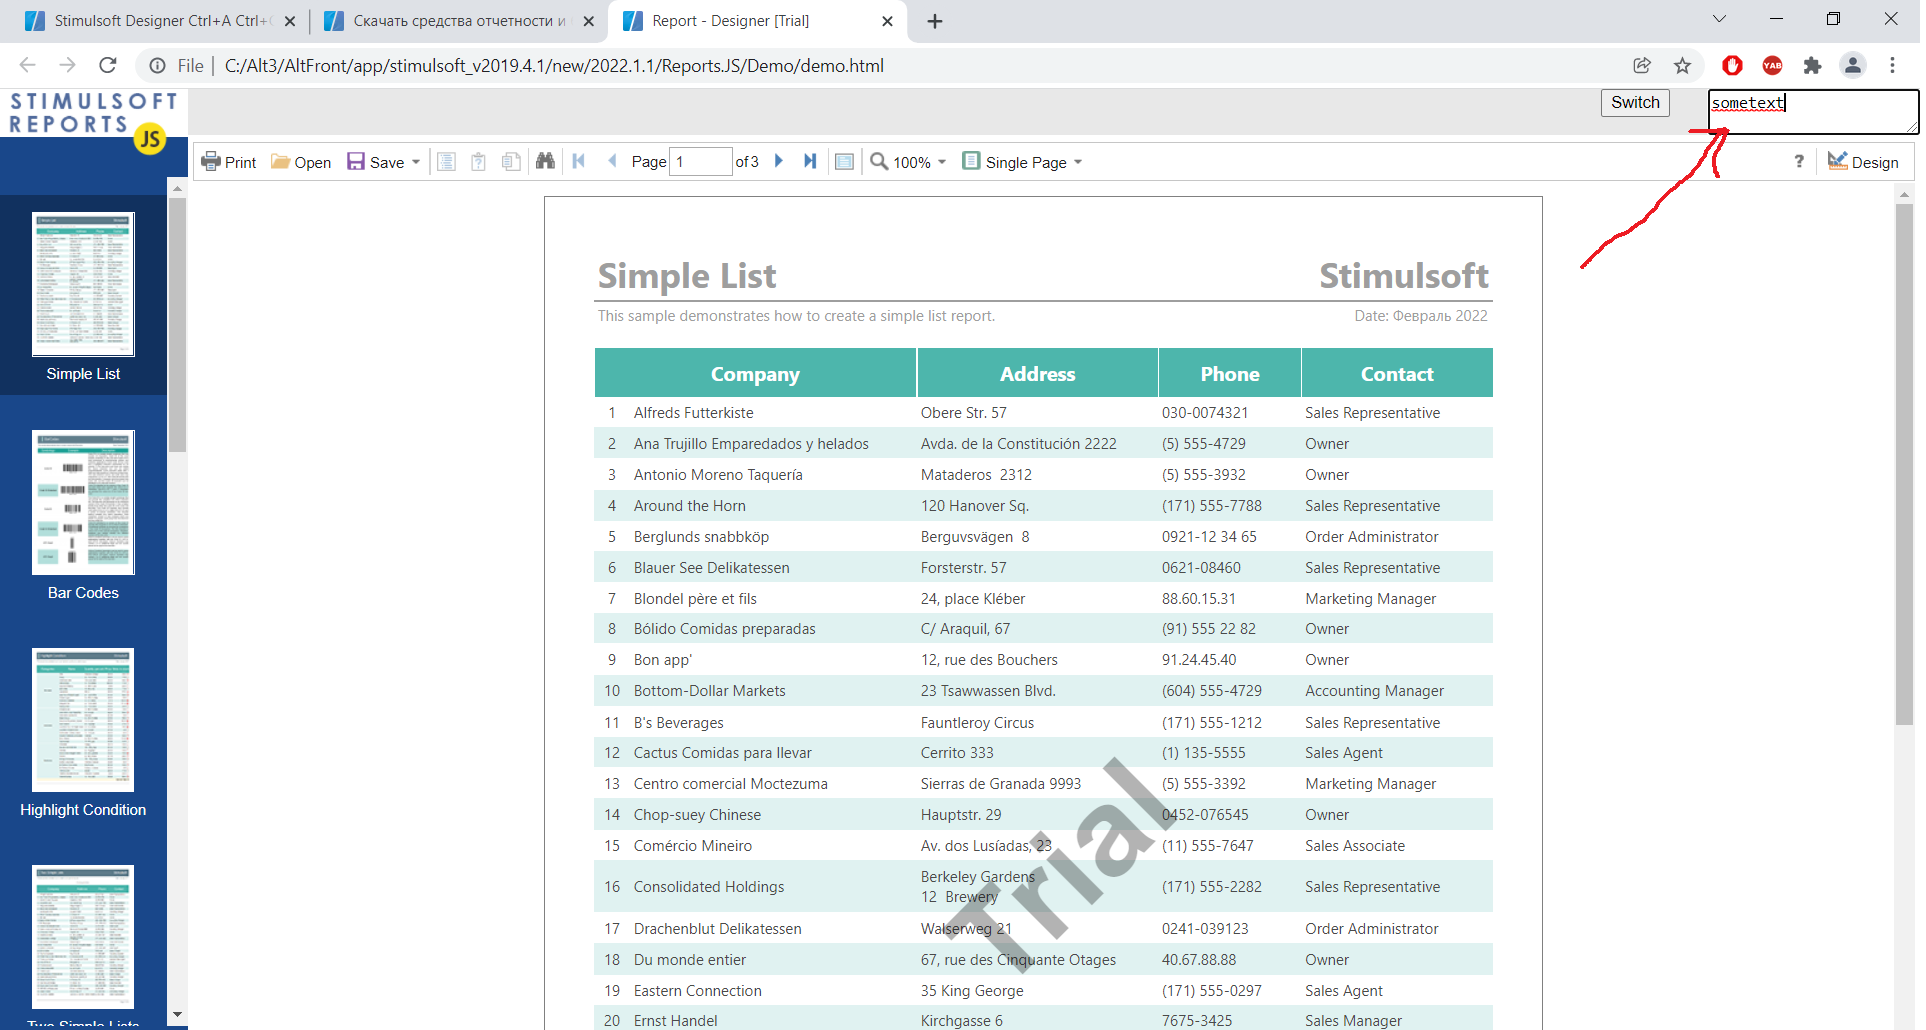Open the 100% zoom dropdown
Screen dimensions: 1926x1030
pyautogui.click(x=908, y=162)
